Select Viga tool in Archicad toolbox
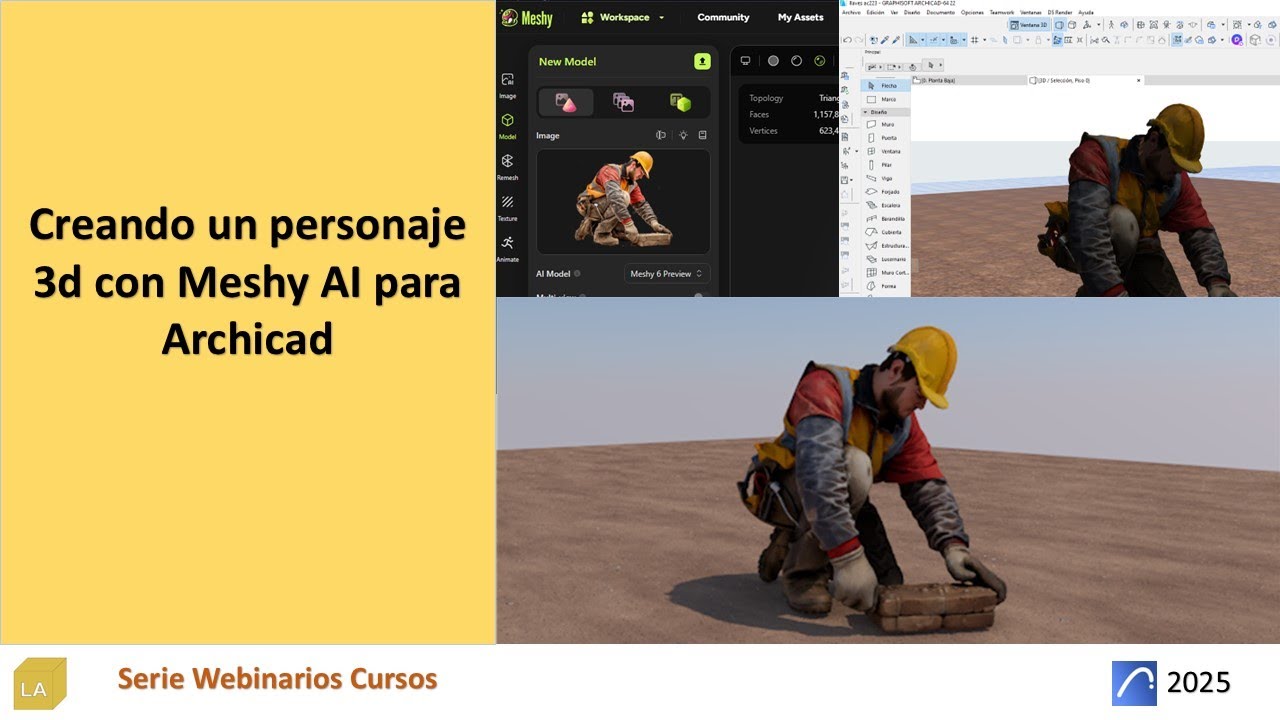The width and height of the screenshot is (1280, 720). coord(888,178)
